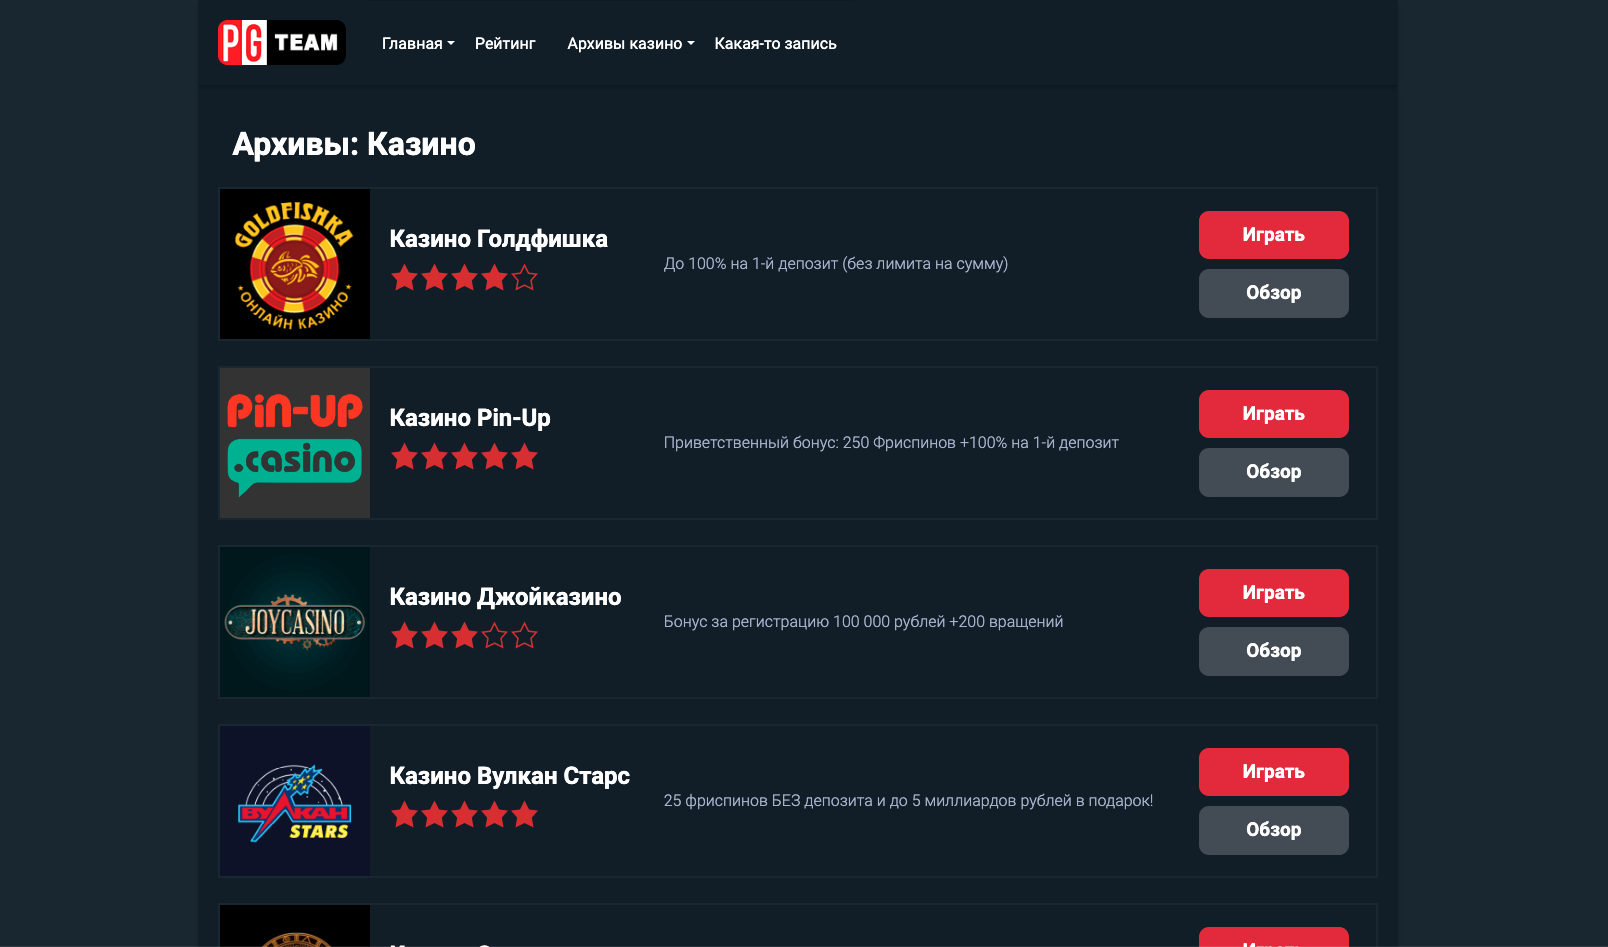
Task: Open Обзор for Казино Pin-Up
Action: click(x=1273, y=472)
